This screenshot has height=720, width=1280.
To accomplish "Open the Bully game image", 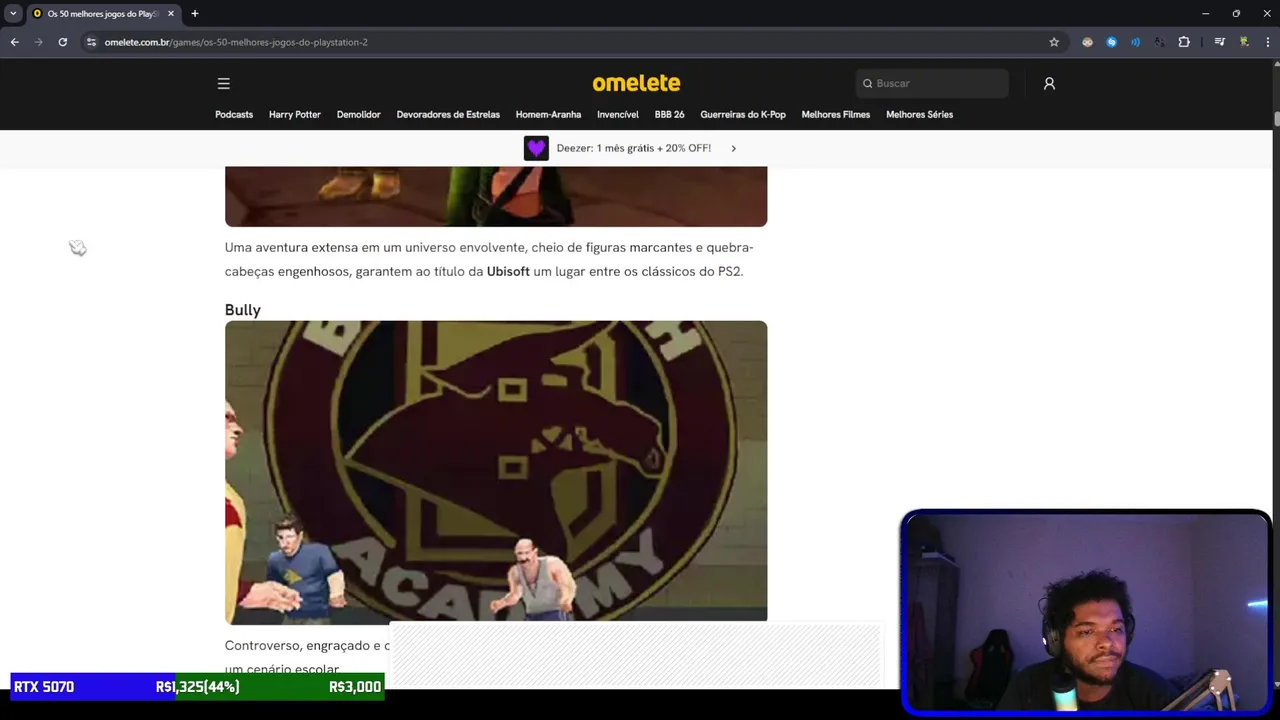I will (x=496, y=471).
